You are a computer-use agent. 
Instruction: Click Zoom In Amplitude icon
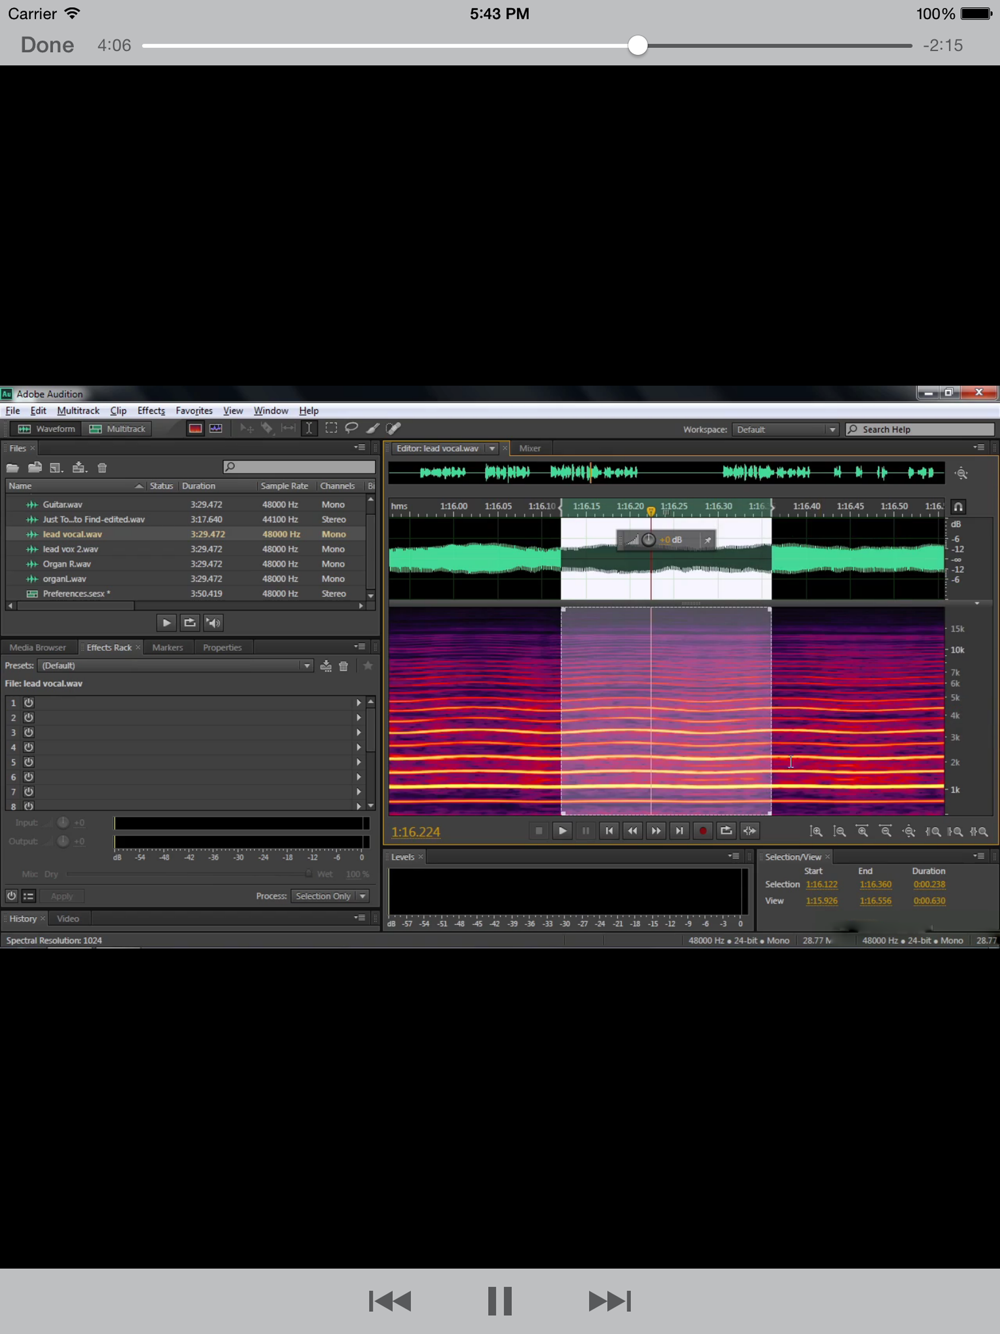tap(816, 831)
